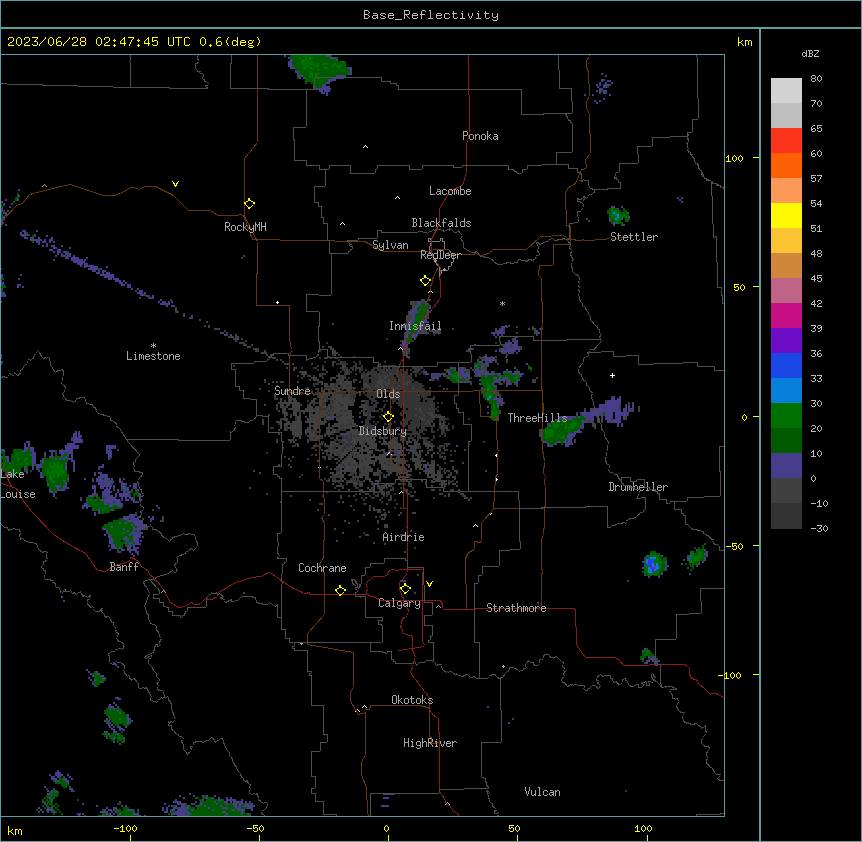The height and width of the screenshot is (842, 862).
Task: Click the HighRiver label
Action: tap(430, 743)
